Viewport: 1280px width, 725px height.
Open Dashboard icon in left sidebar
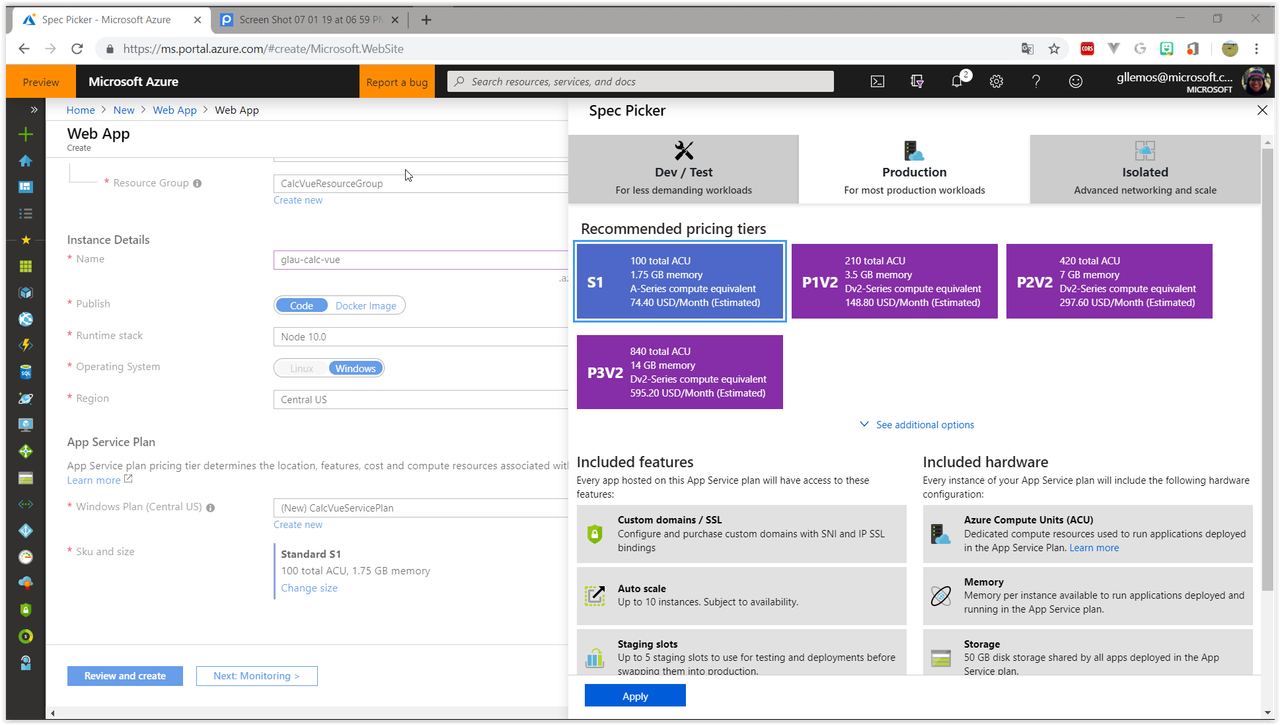click(26, 187)
